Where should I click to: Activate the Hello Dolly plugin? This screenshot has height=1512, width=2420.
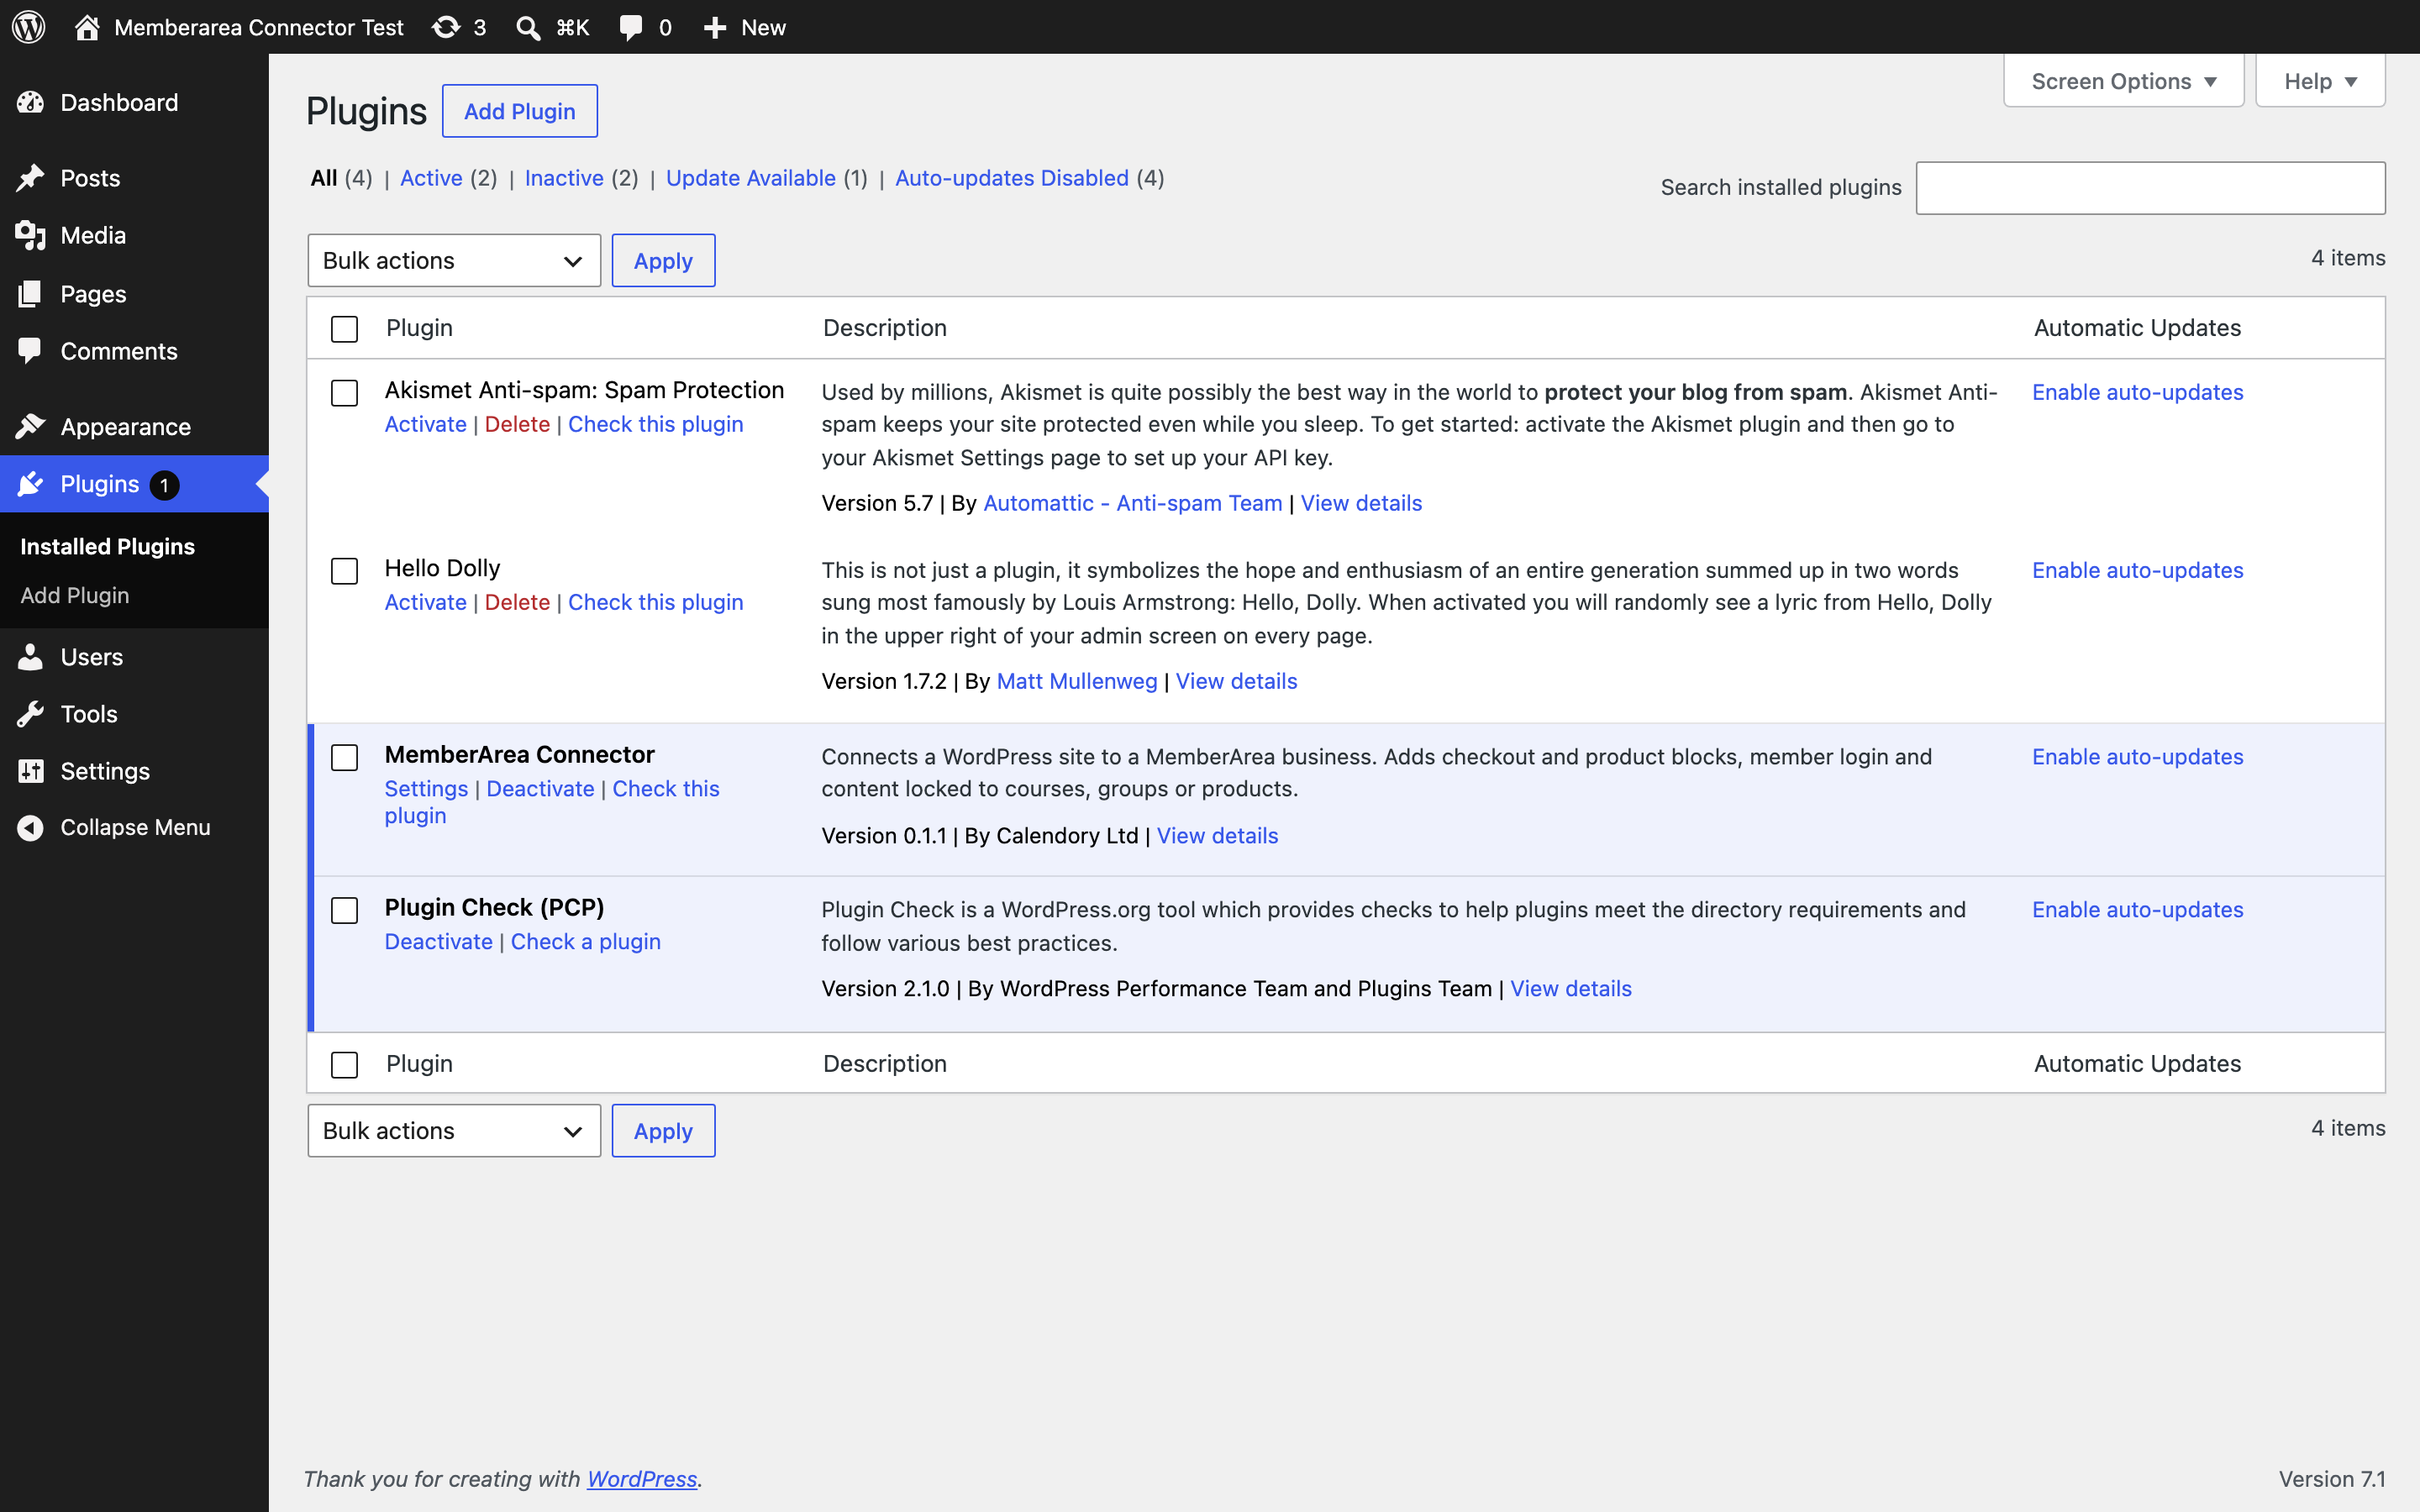(x=426, y=602)
